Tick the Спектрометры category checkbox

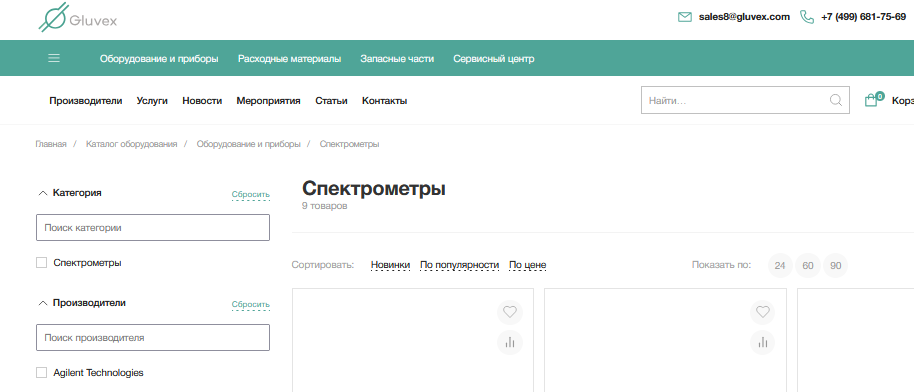pyautogui.click(x=41, y=263)
